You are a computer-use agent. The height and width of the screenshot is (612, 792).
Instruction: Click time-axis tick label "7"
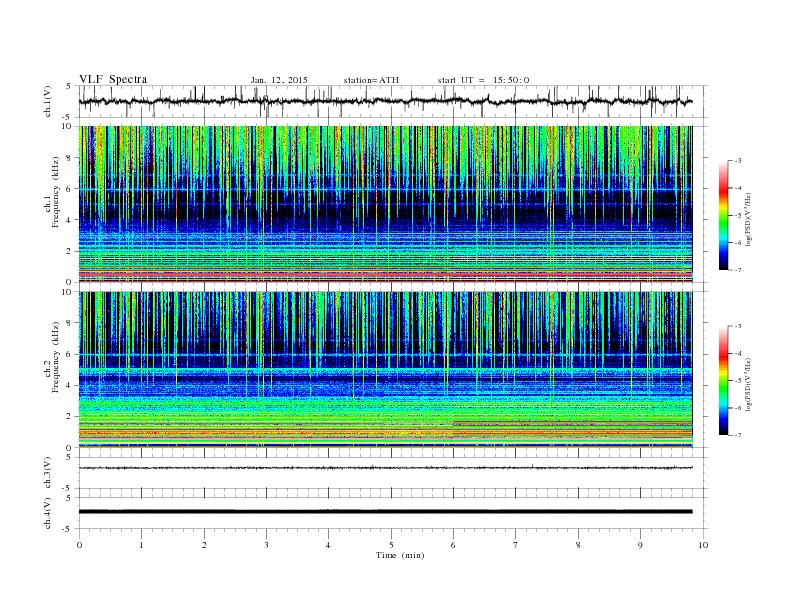click(516, 545)
